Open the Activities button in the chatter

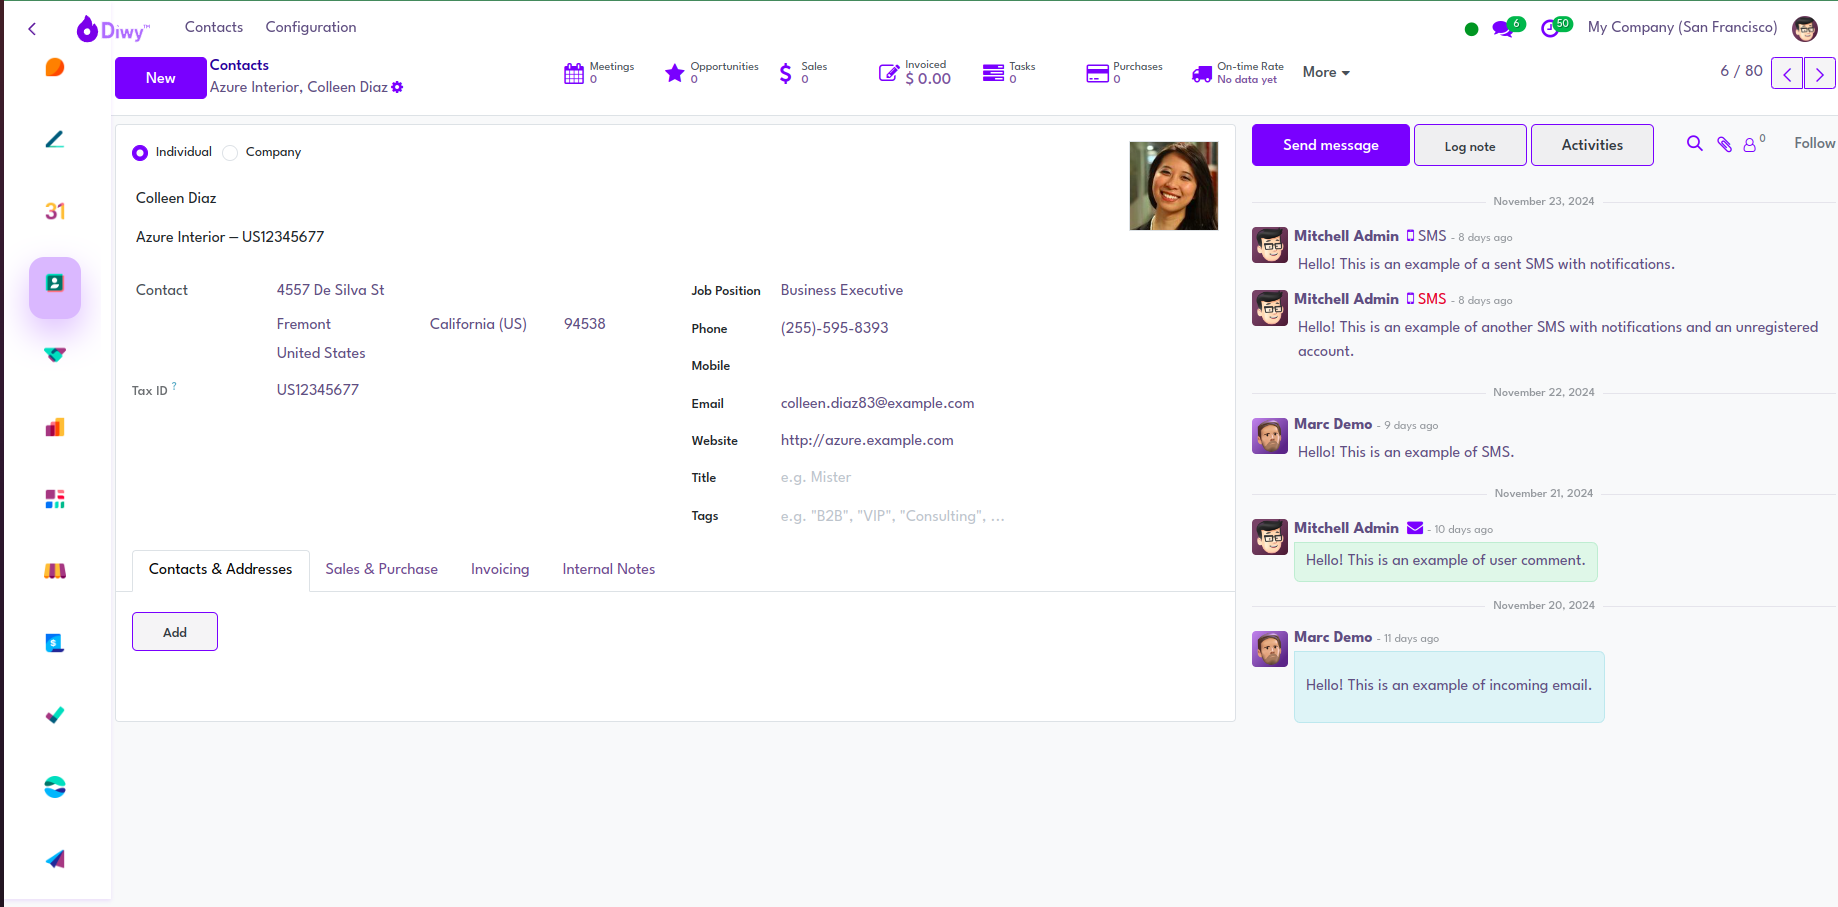(x=1592, y=145)
